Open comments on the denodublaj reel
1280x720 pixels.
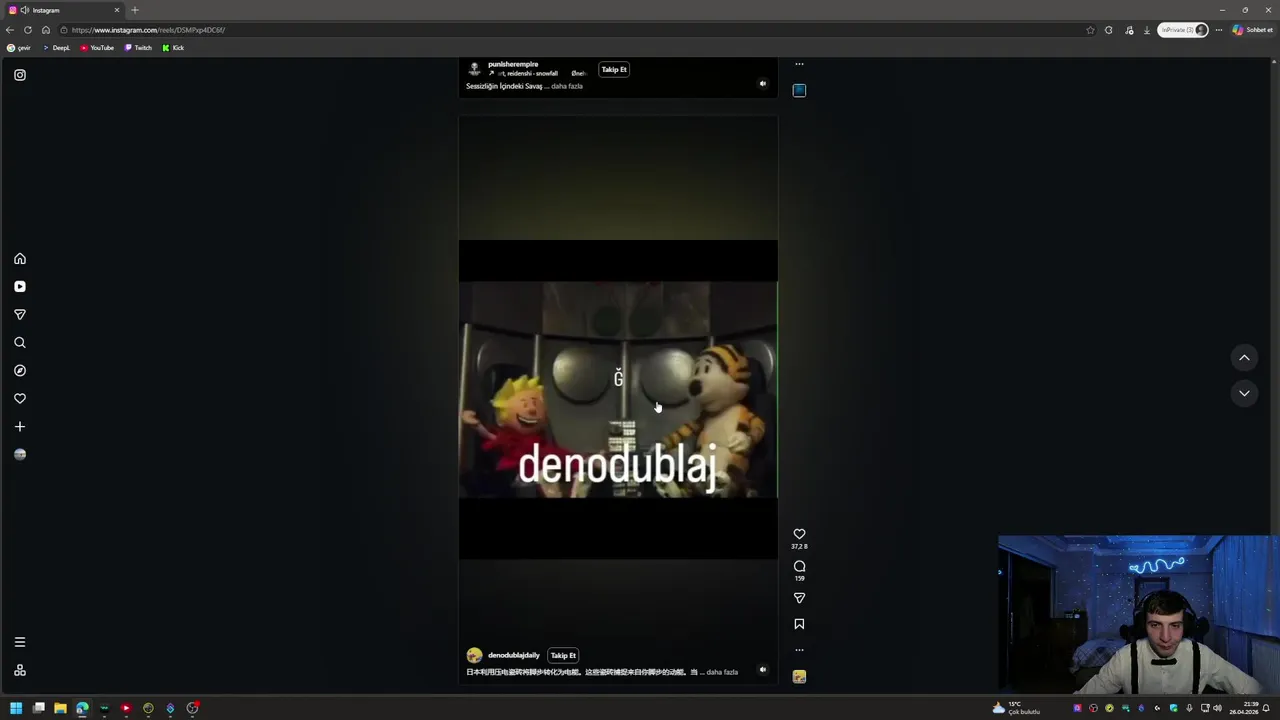pos(799,566)
